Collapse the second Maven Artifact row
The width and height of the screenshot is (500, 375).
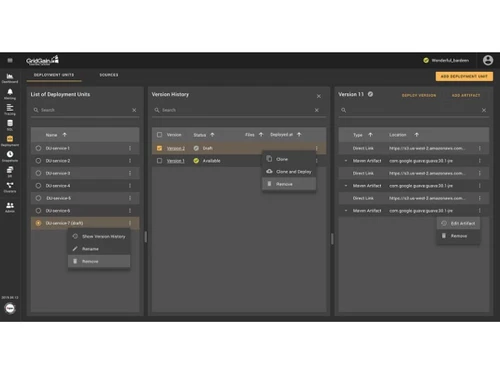click(346, 186)
